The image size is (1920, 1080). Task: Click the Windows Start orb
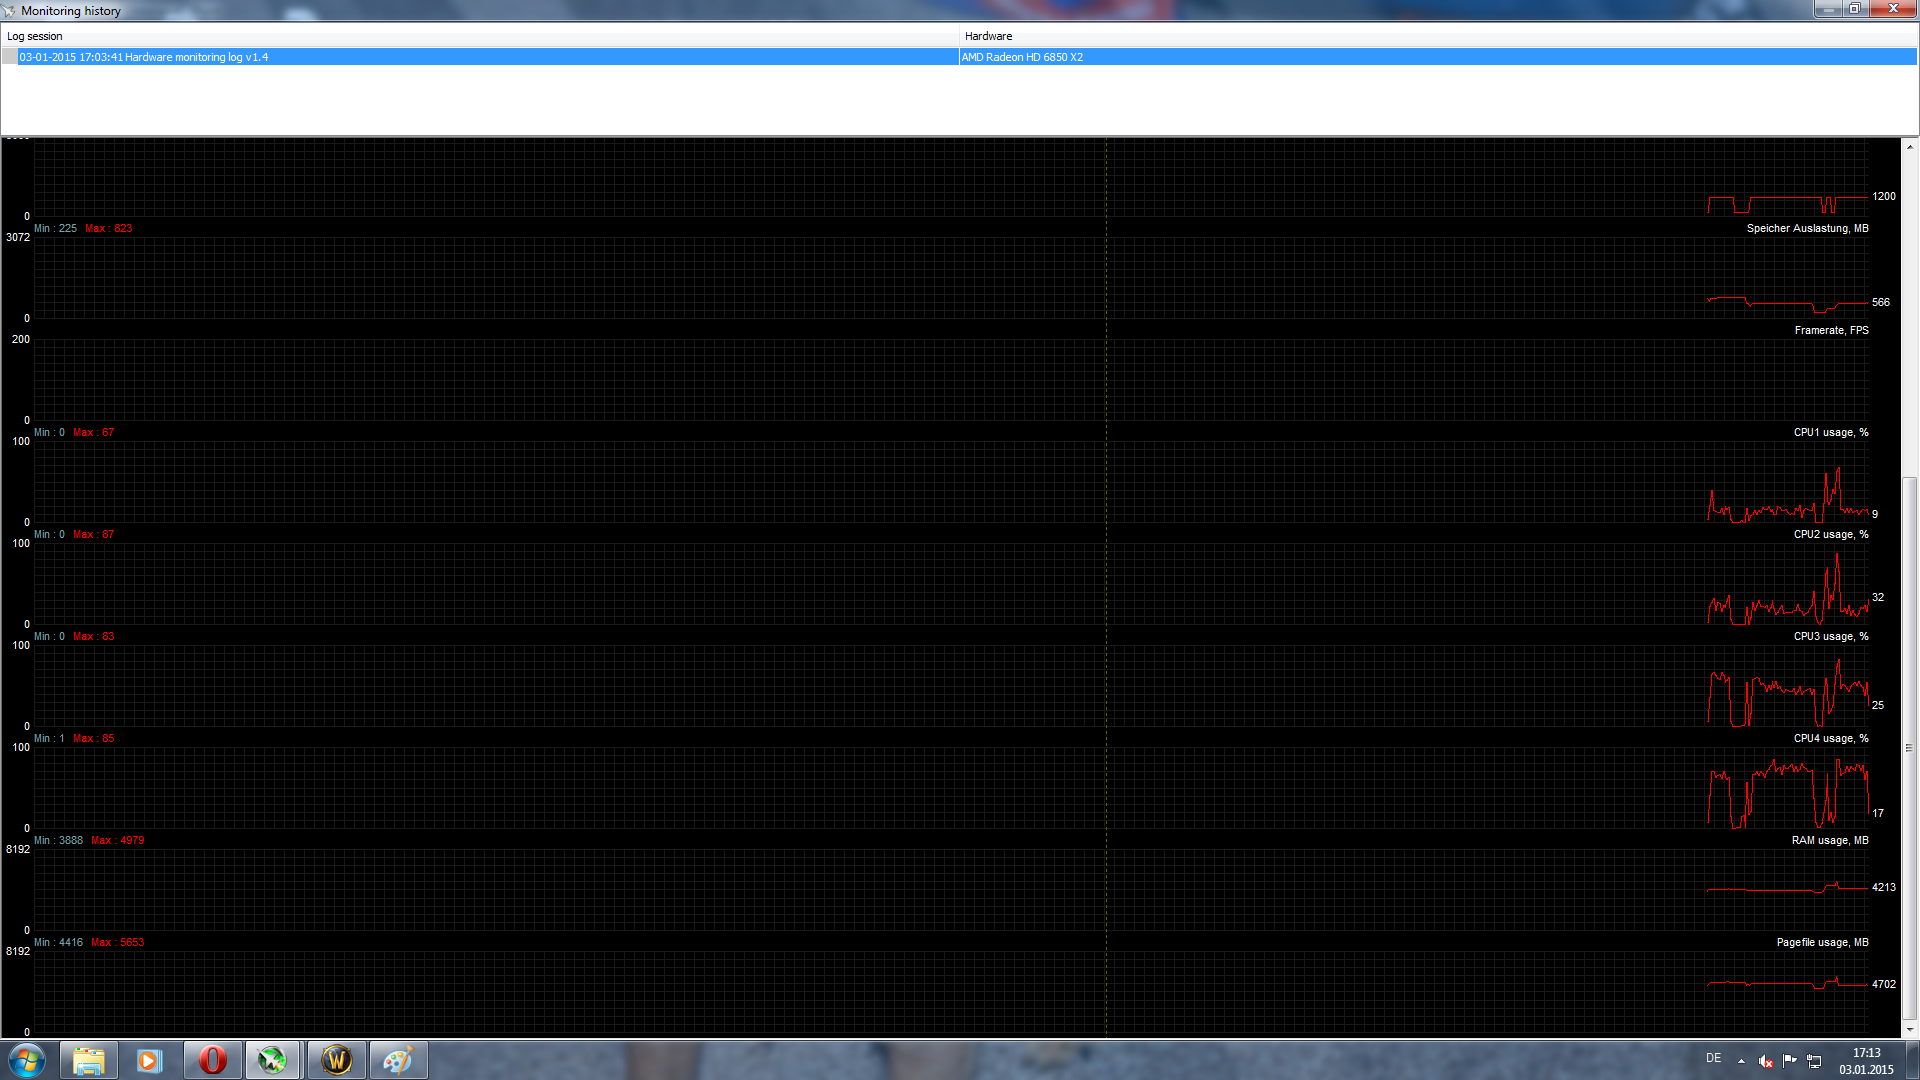tap(27, 1060)
